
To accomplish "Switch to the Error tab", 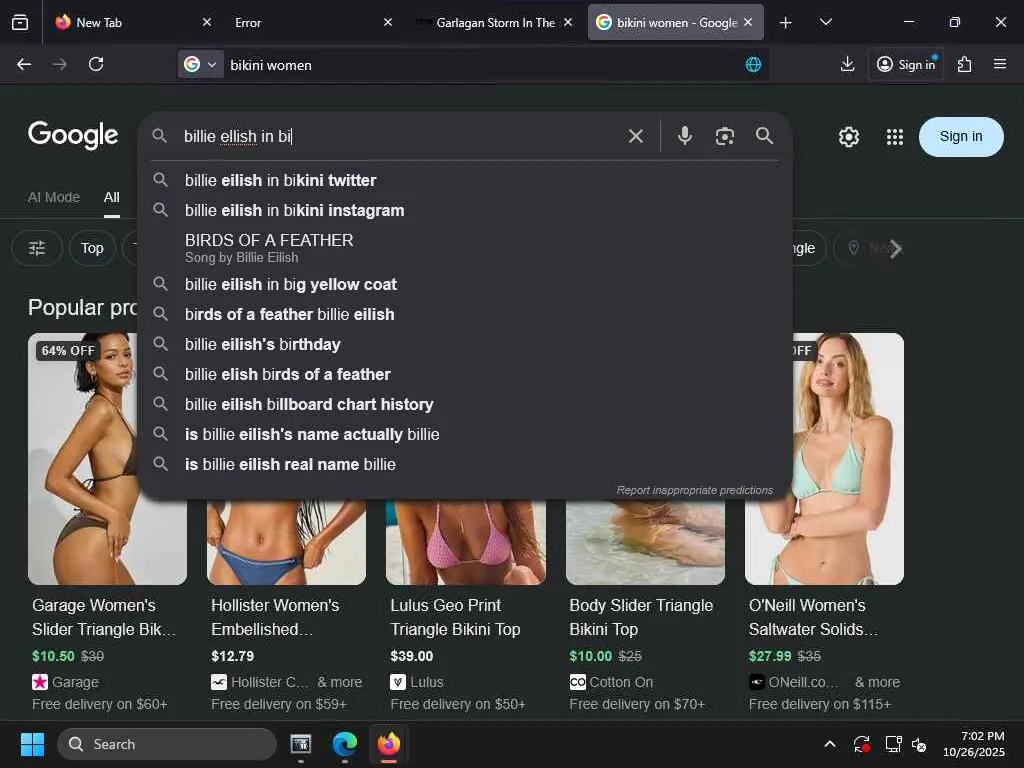I will click(x=310, y=23).
